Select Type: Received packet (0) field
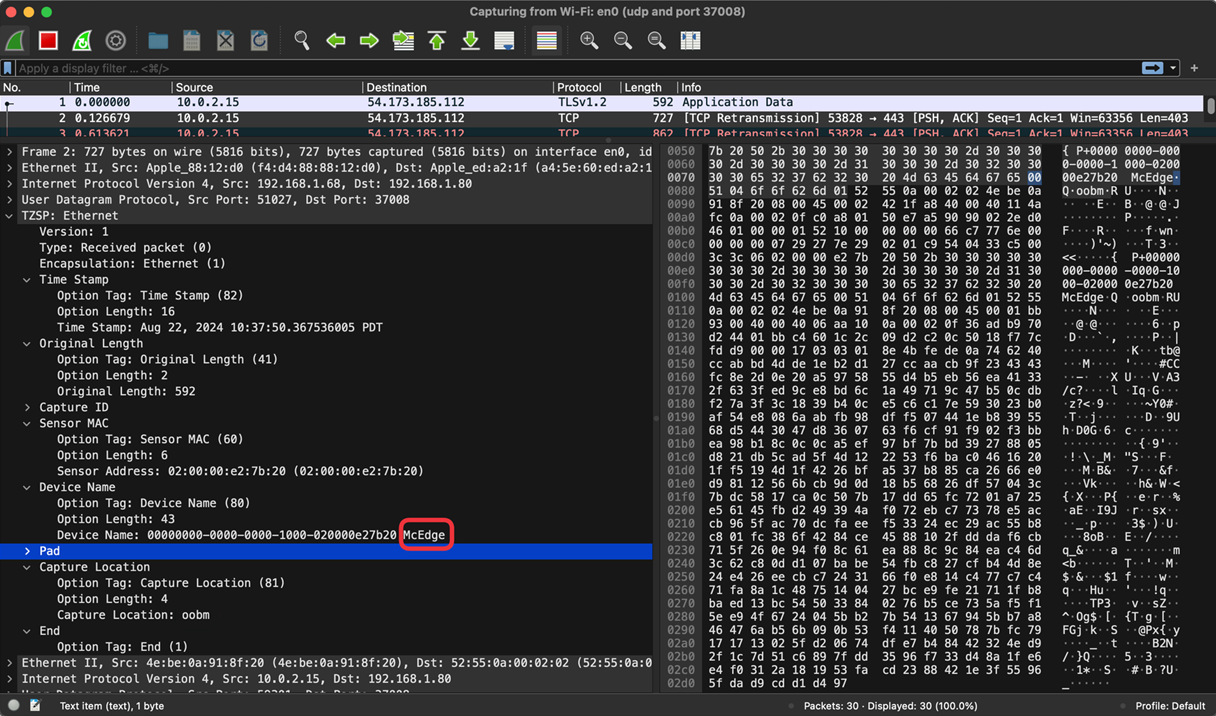Viewport: 1216px width, 716px height. (126, 247)
